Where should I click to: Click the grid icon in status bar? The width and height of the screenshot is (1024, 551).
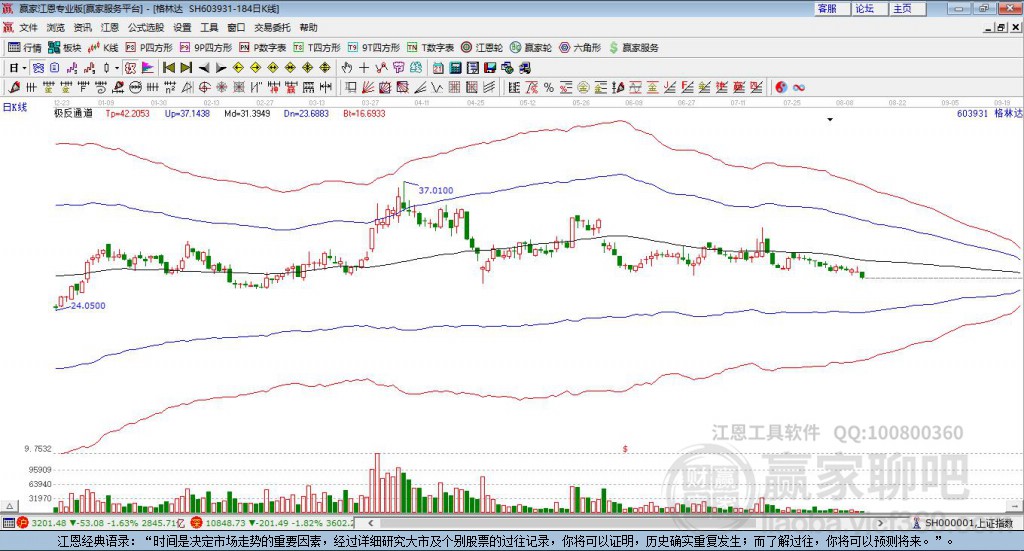click(8, 523)
